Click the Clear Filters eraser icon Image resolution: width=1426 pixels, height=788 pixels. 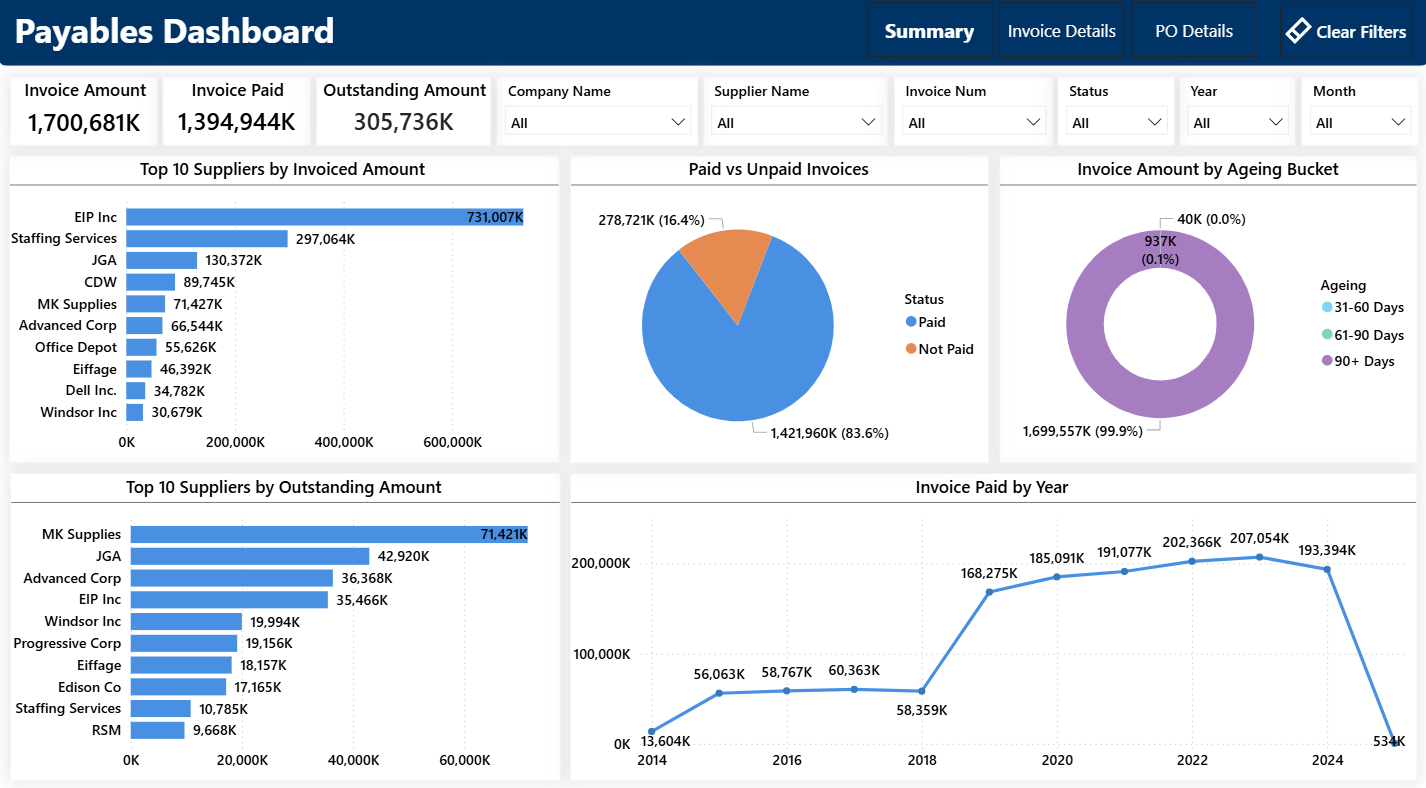click(1298, 31)
